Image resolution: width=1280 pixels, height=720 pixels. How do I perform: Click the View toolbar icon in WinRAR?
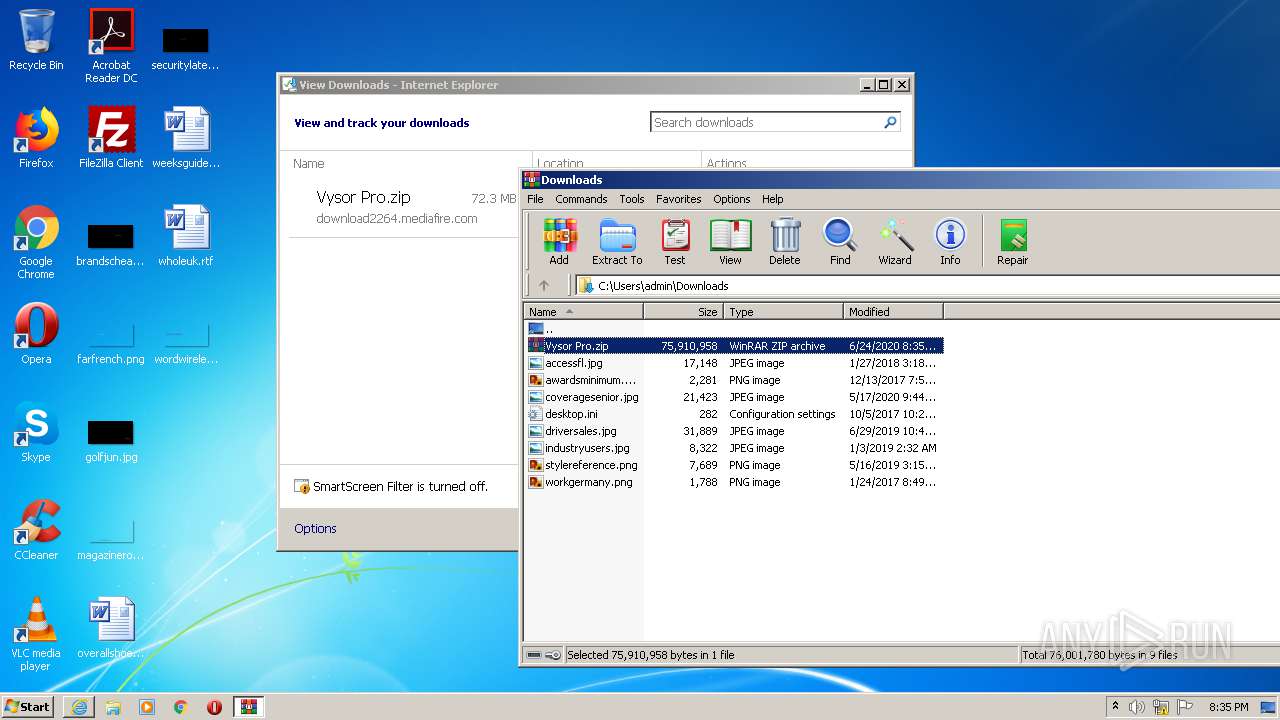(x=731, y=242)
